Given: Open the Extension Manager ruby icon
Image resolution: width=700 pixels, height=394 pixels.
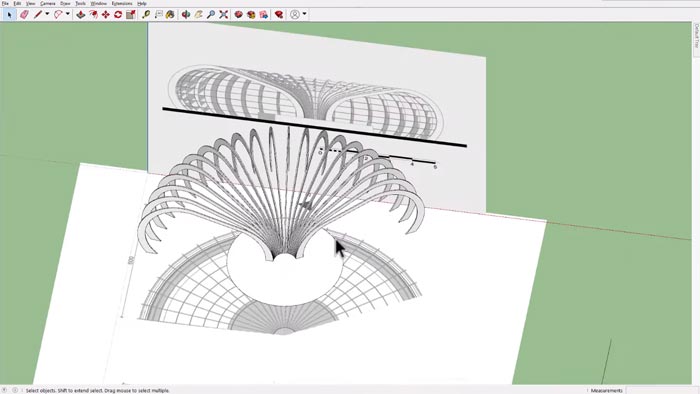Looking at the screenshot, I should [x=279, y=15].
